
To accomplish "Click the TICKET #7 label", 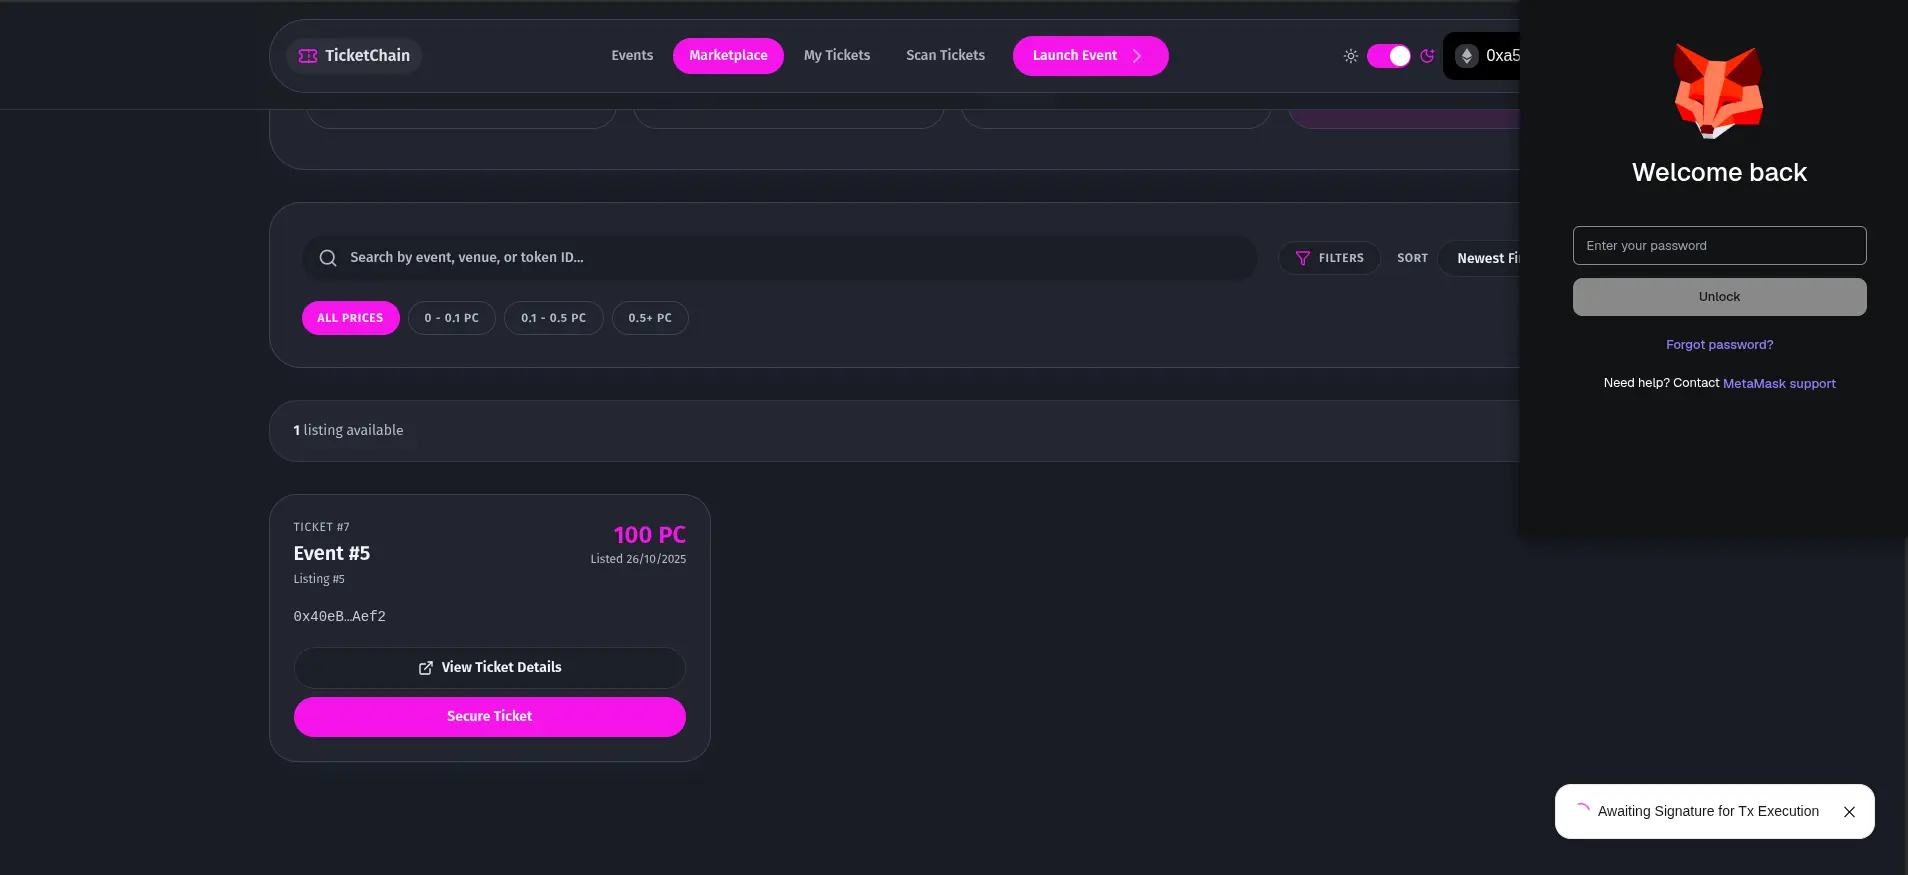I will click(322, 527).
